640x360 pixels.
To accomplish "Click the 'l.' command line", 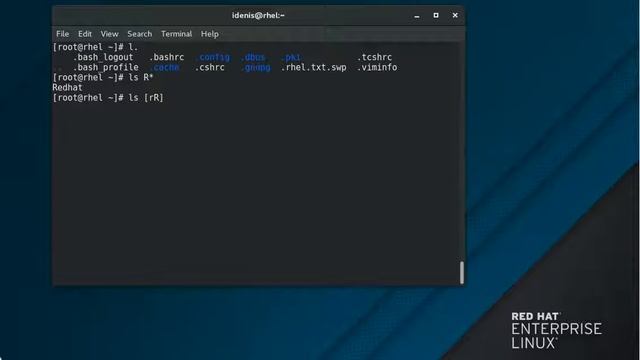I will point(95,47).
